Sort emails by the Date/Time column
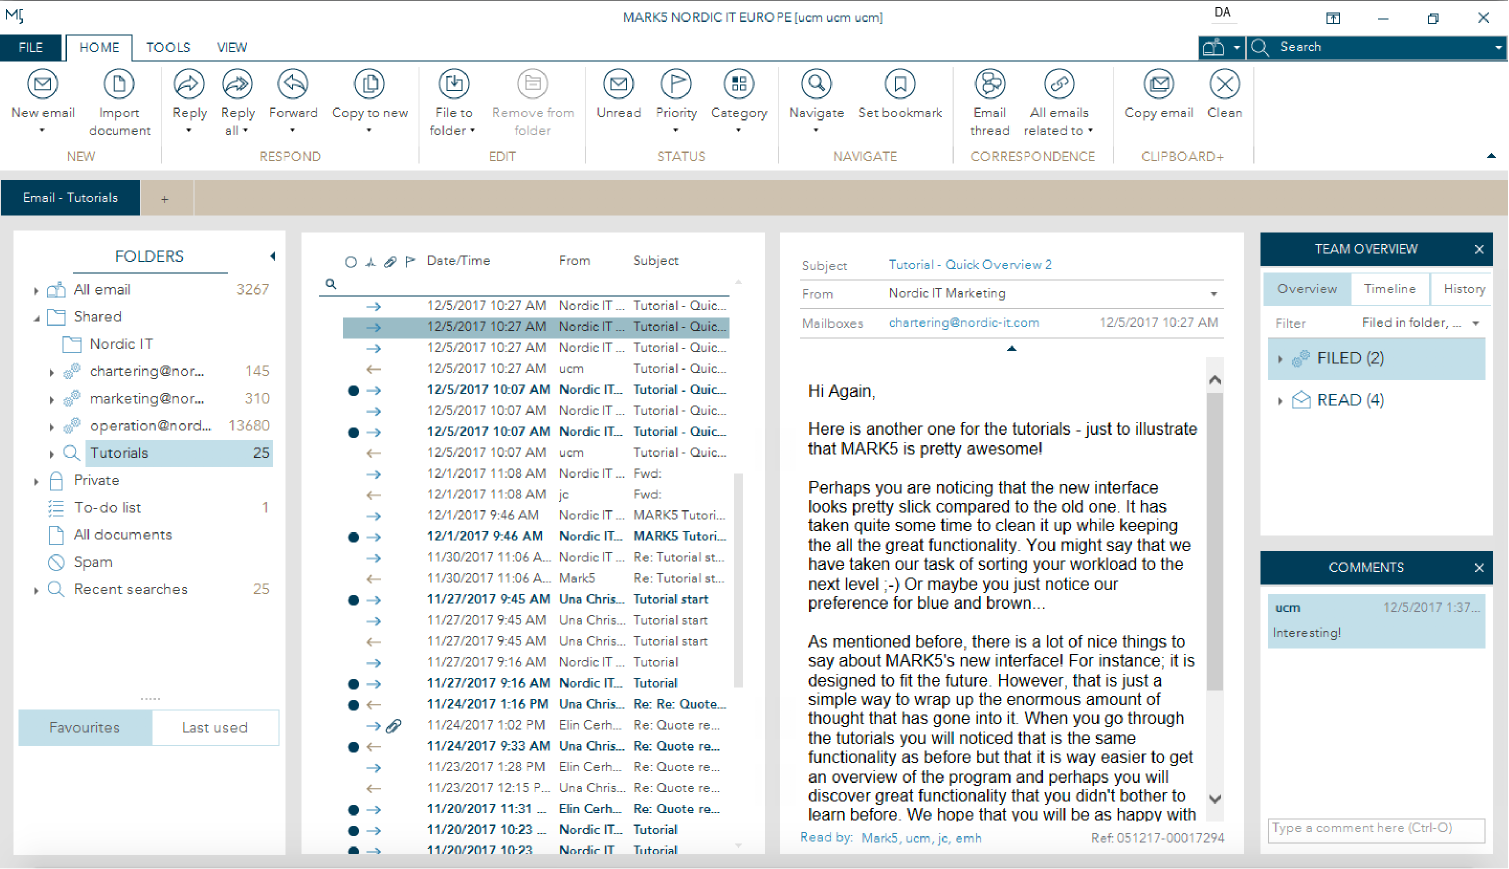This screenshot has height=869, width=1509. [x=459, y=261]
